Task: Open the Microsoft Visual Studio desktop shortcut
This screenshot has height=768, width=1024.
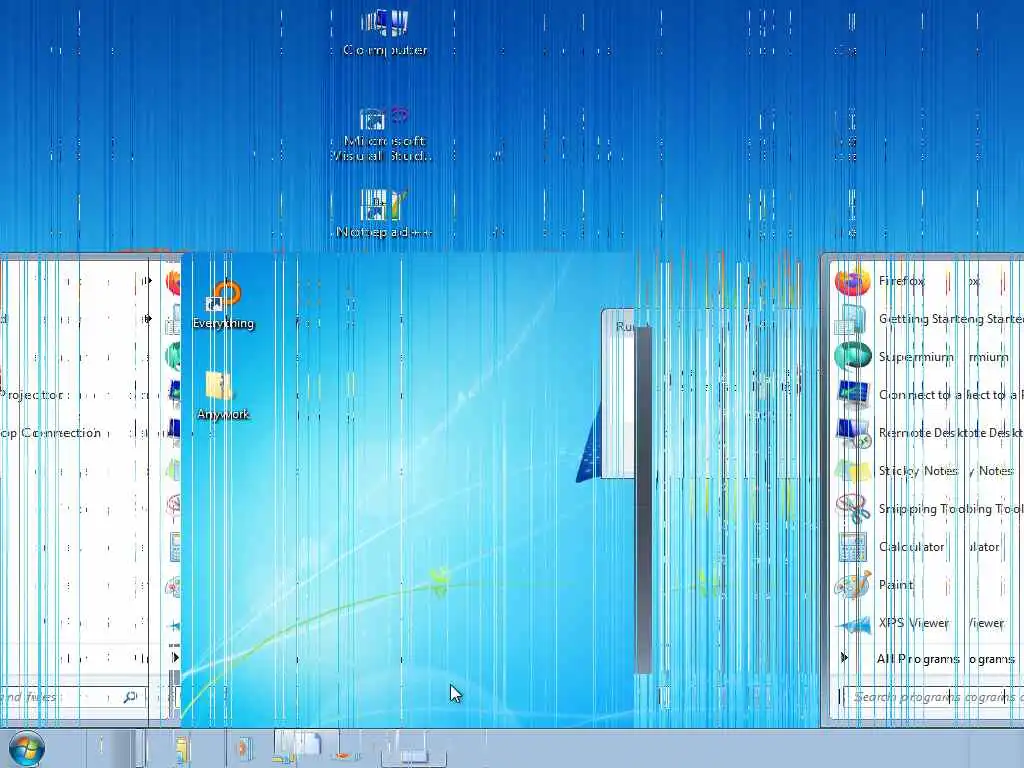Action: (x=383, y=135)
